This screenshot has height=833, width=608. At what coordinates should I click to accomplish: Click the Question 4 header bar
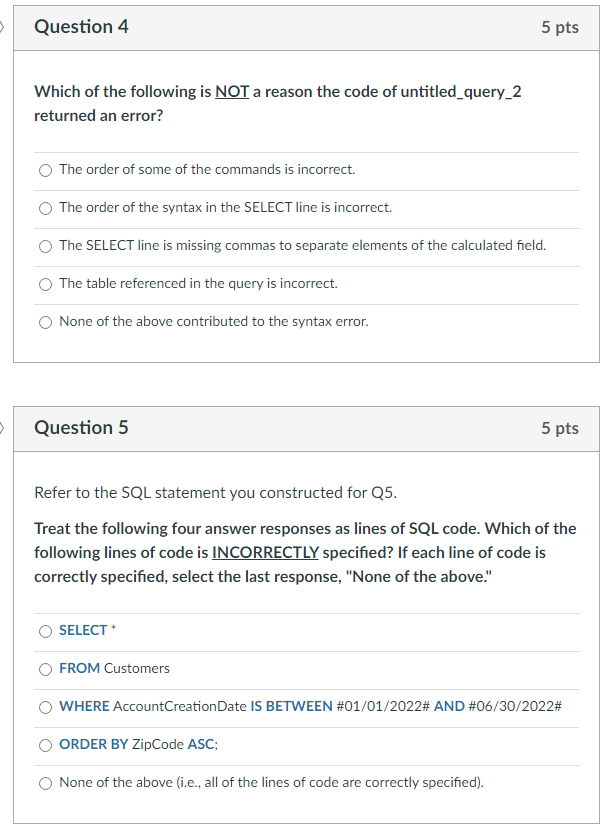click(x=300, y=27)
